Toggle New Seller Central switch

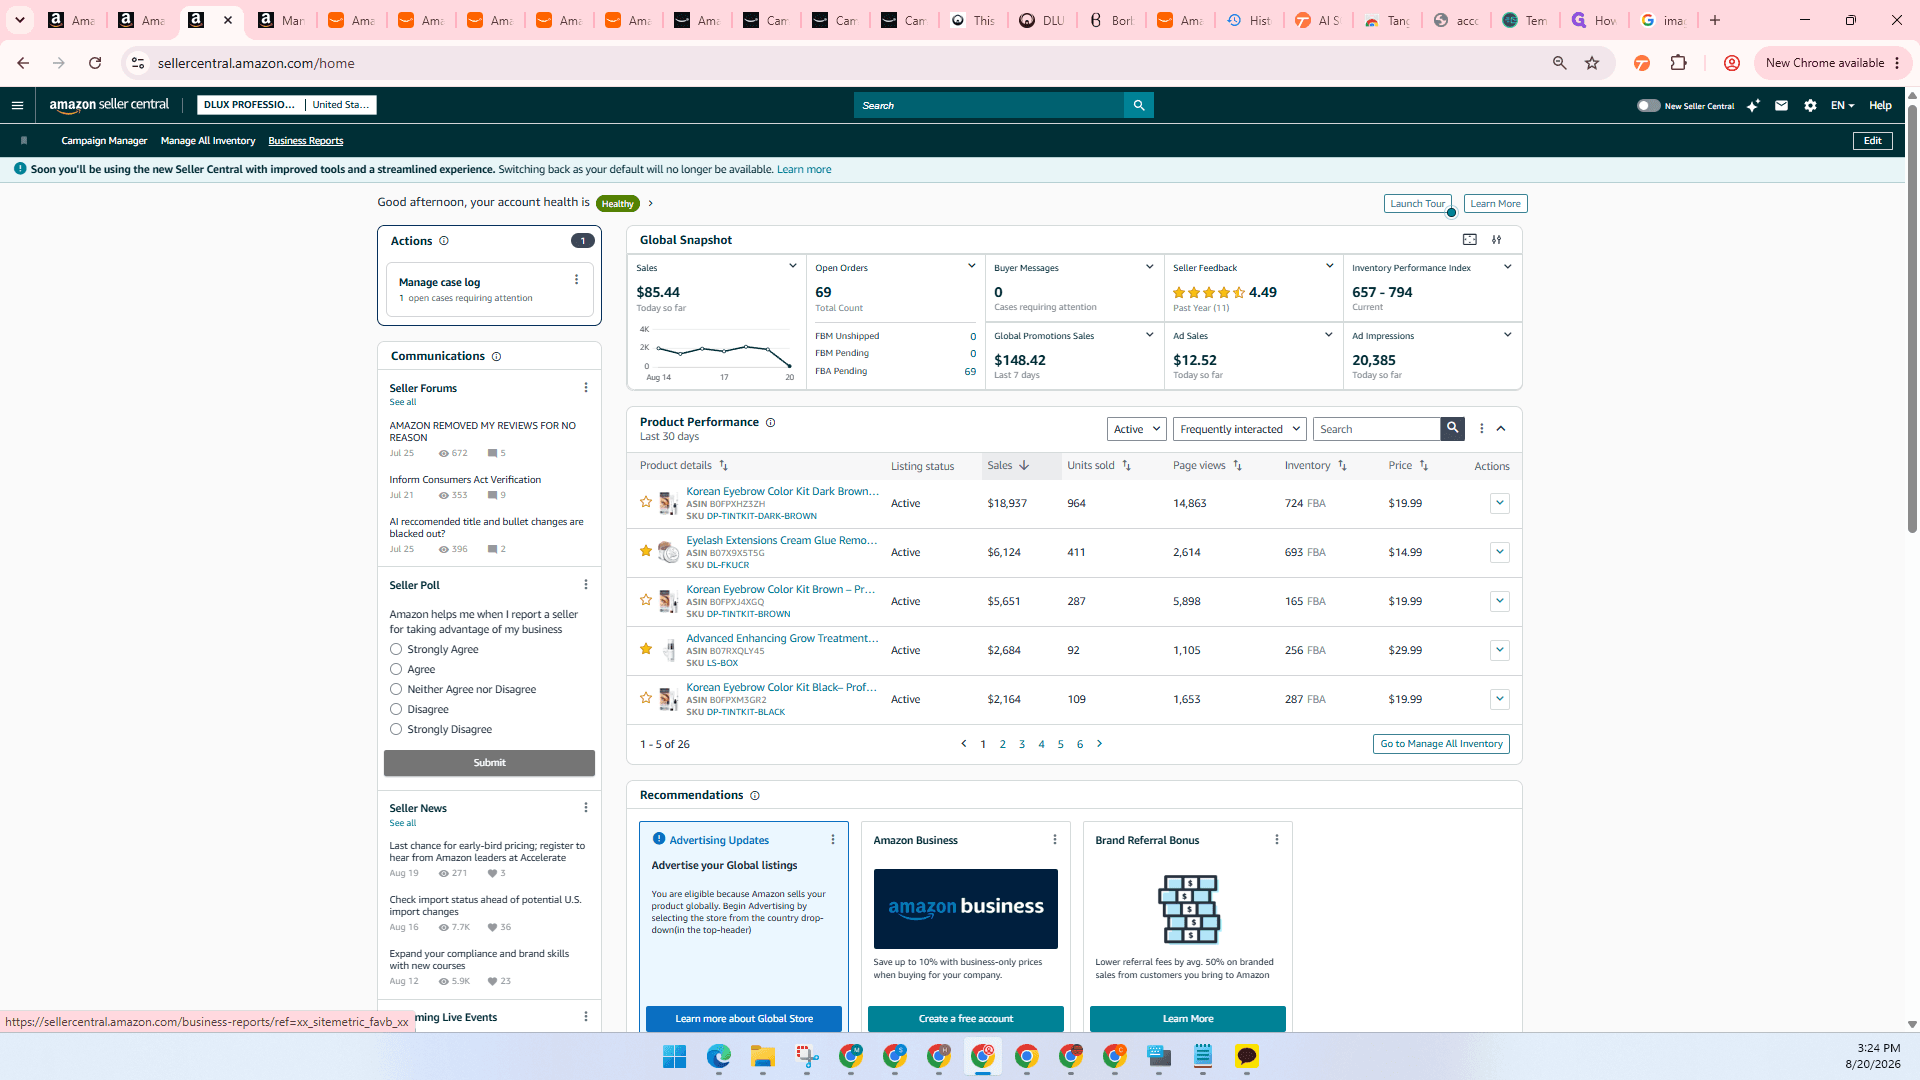(1648, 105)
